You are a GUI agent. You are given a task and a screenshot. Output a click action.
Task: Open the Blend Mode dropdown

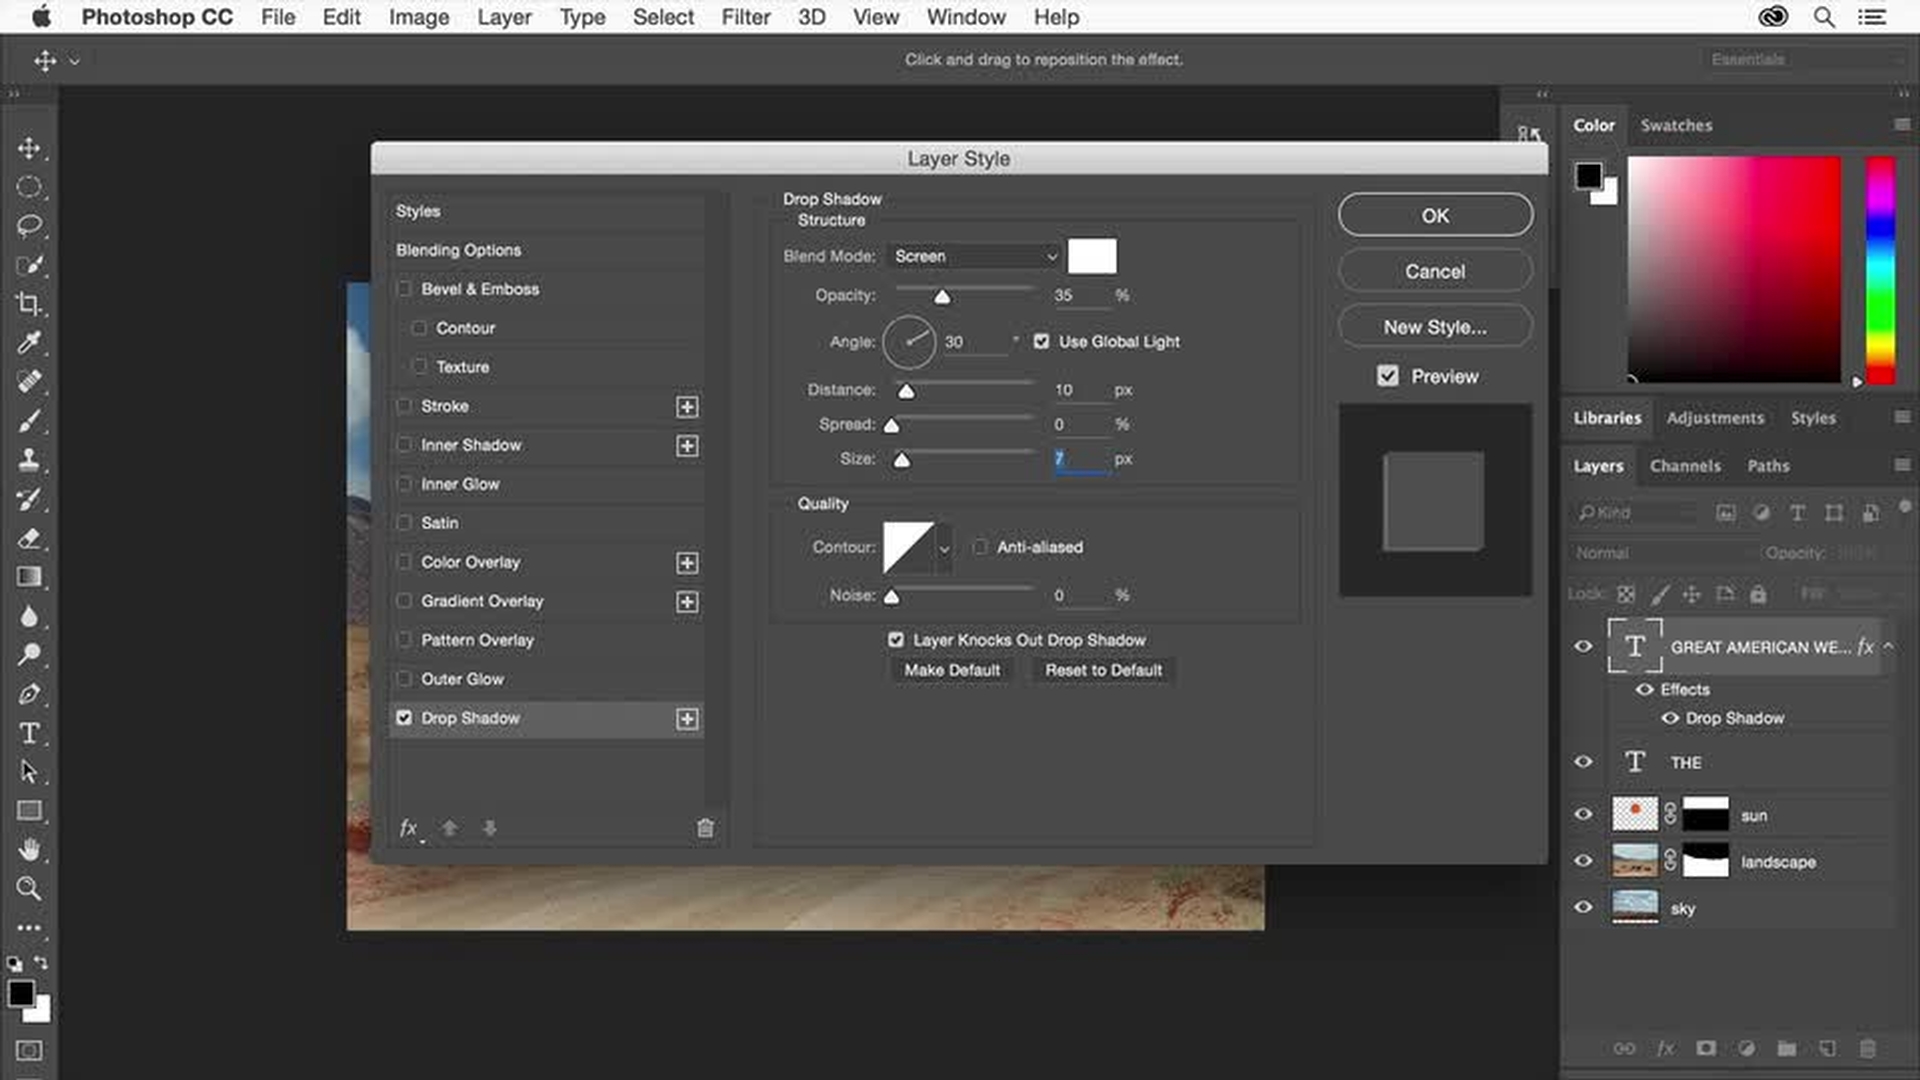[x=971, y=255]
